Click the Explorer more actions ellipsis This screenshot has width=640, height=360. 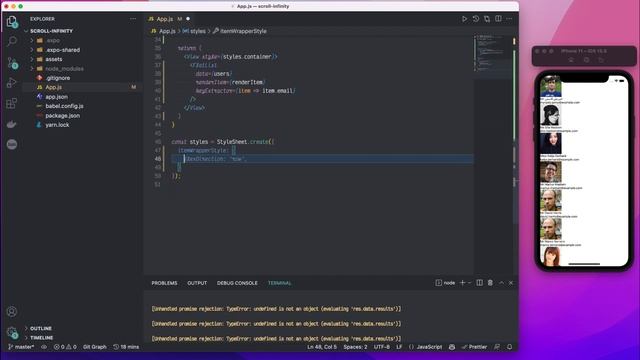133,19
